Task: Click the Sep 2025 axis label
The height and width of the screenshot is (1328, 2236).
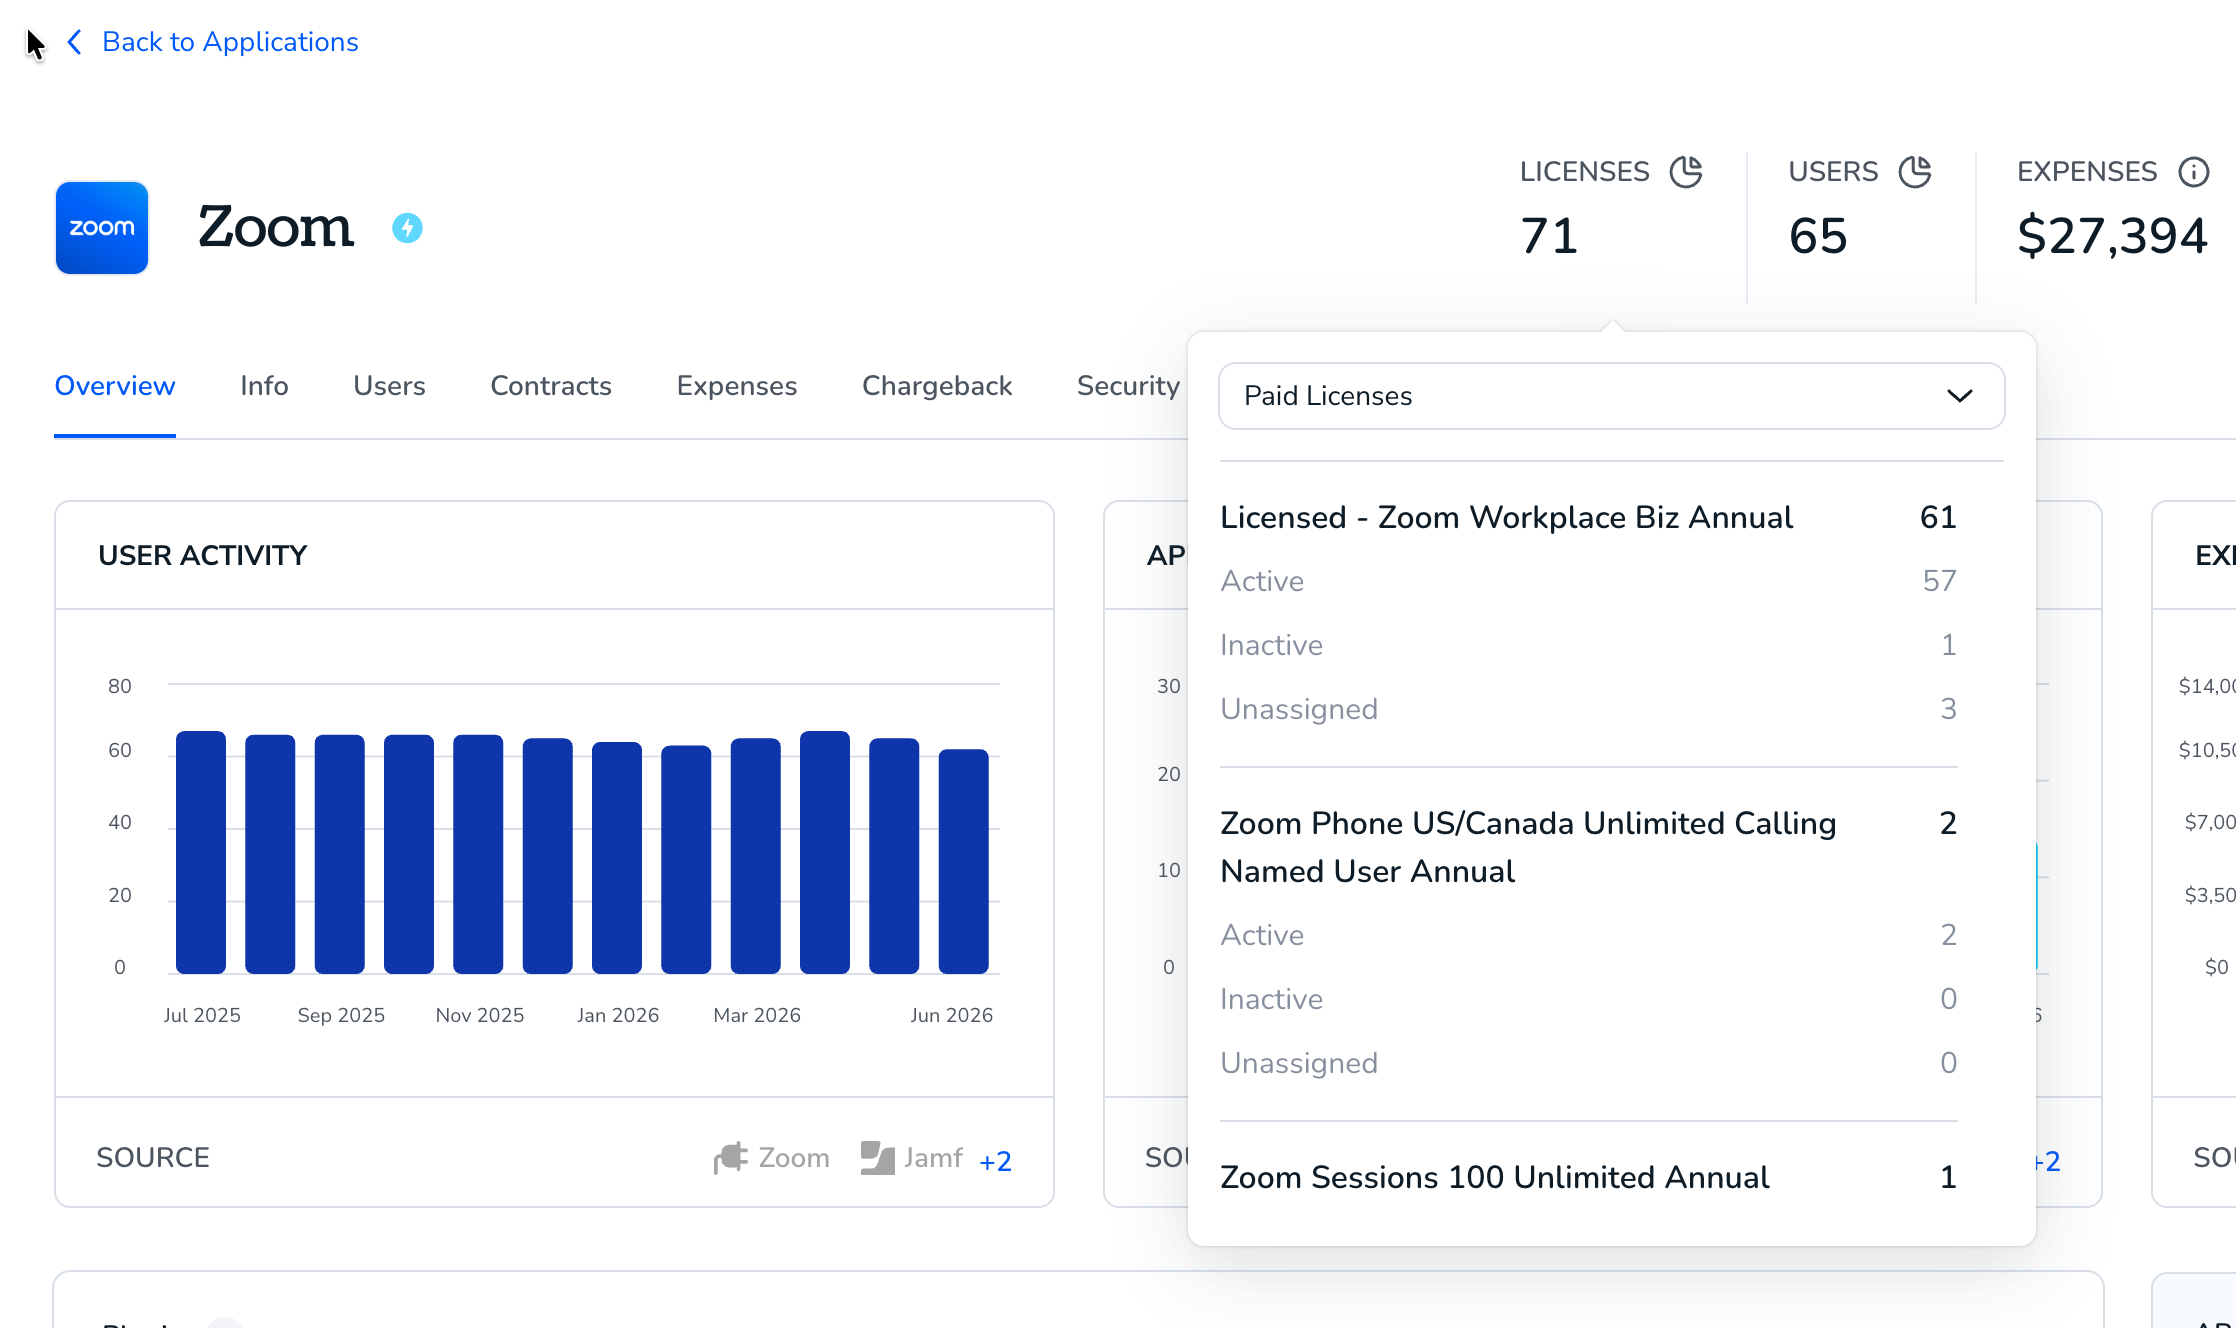Action: (341, 1015)
